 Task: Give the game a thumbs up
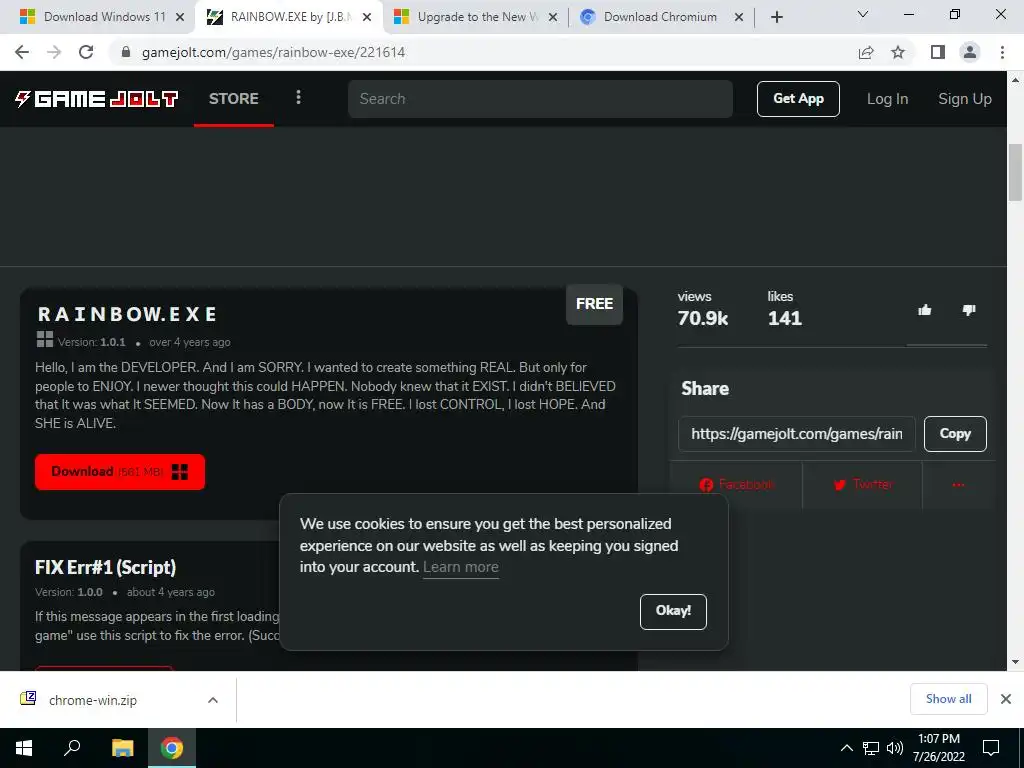925,310
